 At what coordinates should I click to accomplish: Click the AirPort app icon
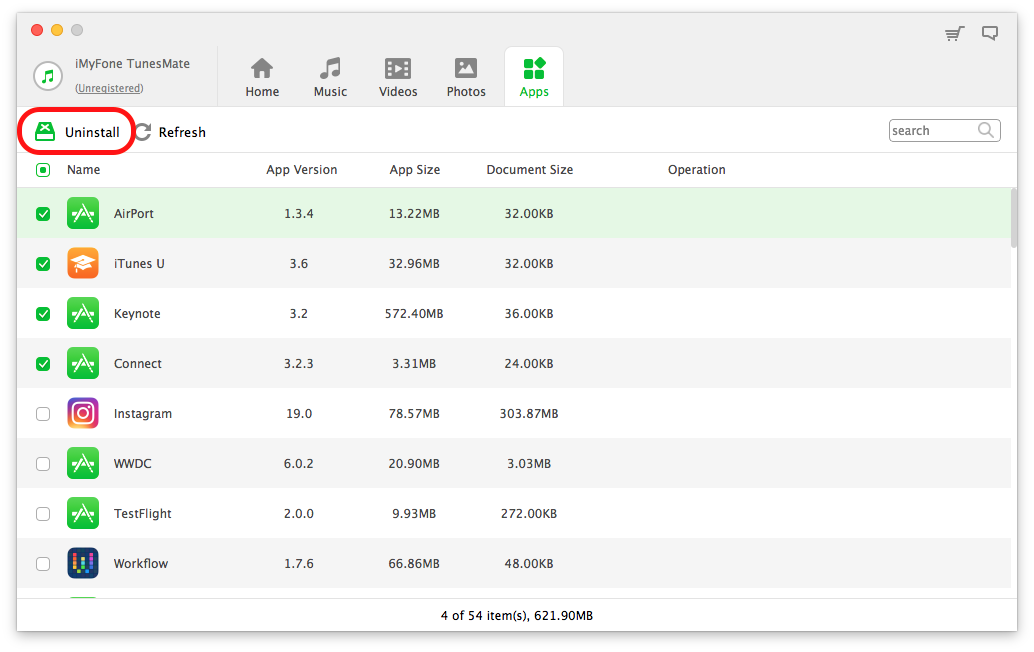coord(83,214)
